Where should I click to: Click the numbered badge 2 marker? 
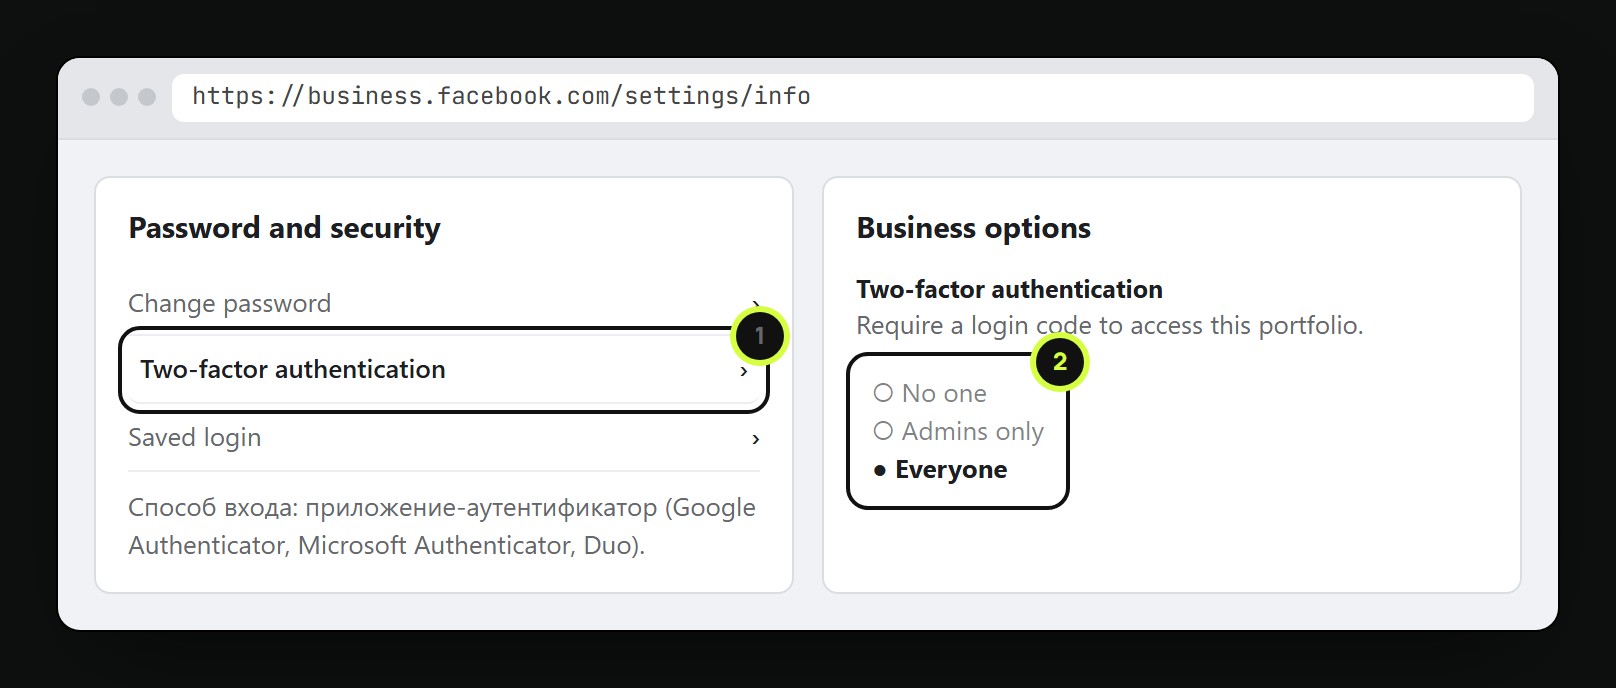point(1059,361)
